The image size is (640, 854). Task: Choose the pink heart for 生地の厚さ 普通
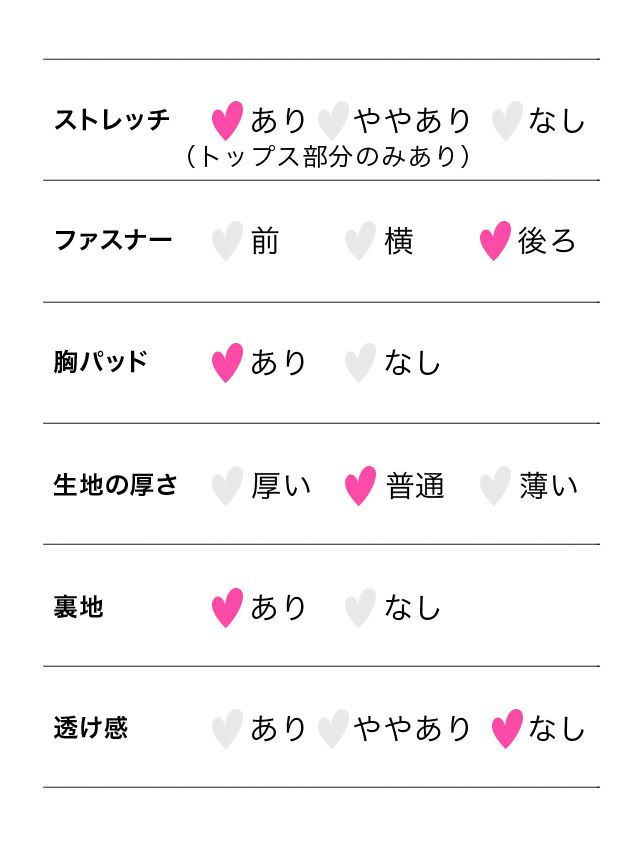pos(360,485)
